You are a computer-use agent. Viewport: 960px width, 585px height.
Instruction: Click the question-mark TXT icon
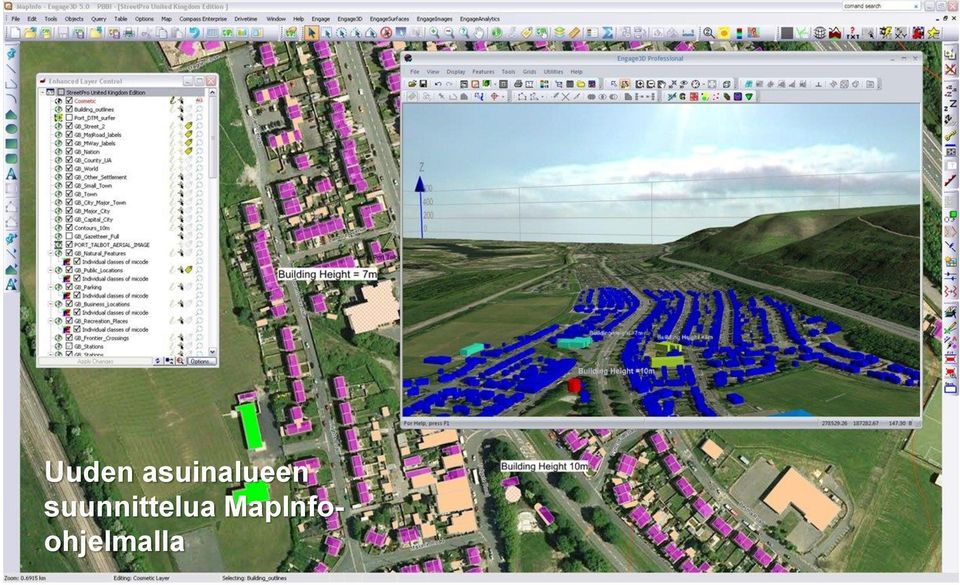[852, 33]
